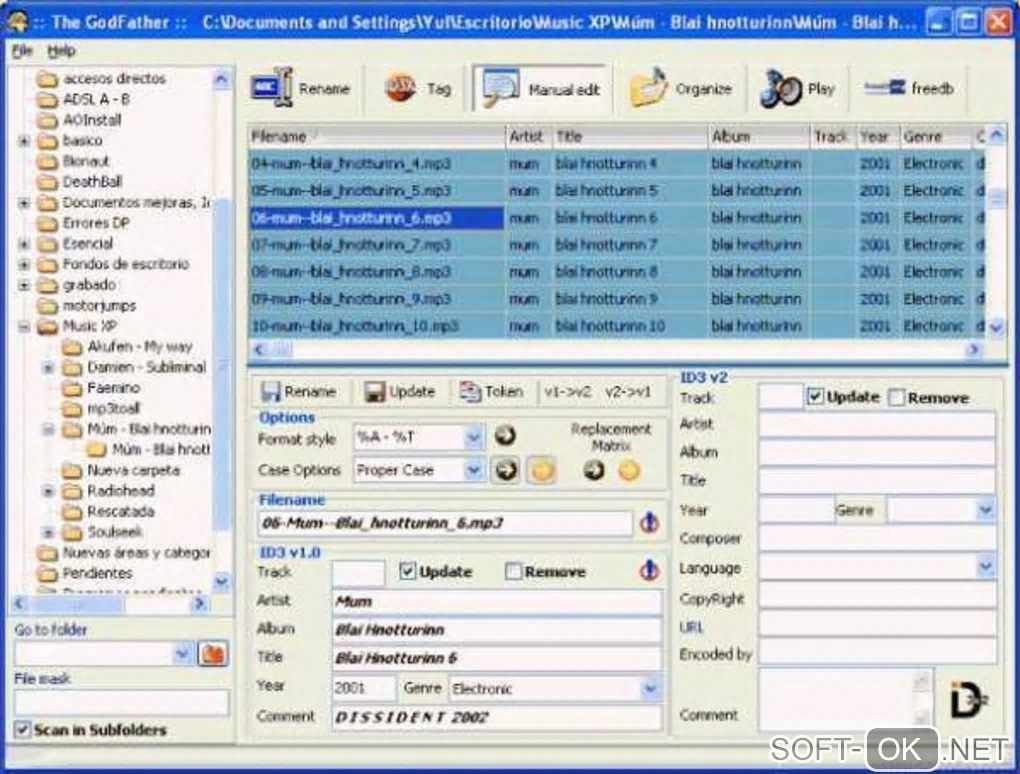Click the anchor icon in ID3 v1.0 section
Image resolution: width=1020 pixels, height=774 pixels.
[x=649, y=570]
